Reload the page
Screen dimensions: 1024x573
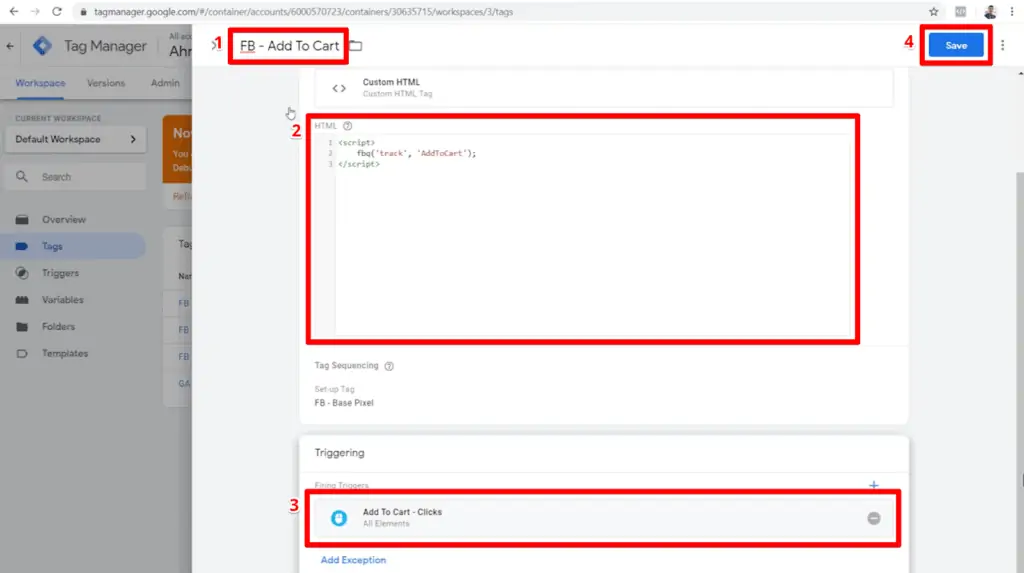tap(57, 11)
